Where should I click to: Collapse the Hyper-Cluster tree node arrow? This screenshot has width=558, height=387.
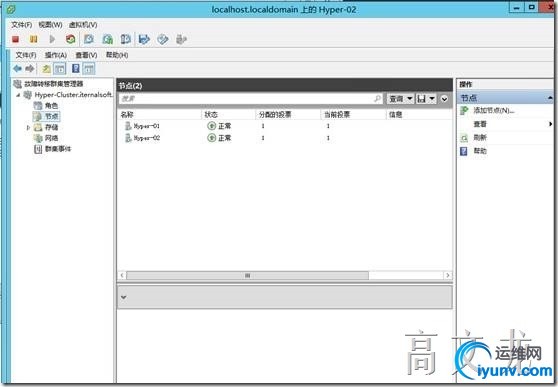click(18, 95)
